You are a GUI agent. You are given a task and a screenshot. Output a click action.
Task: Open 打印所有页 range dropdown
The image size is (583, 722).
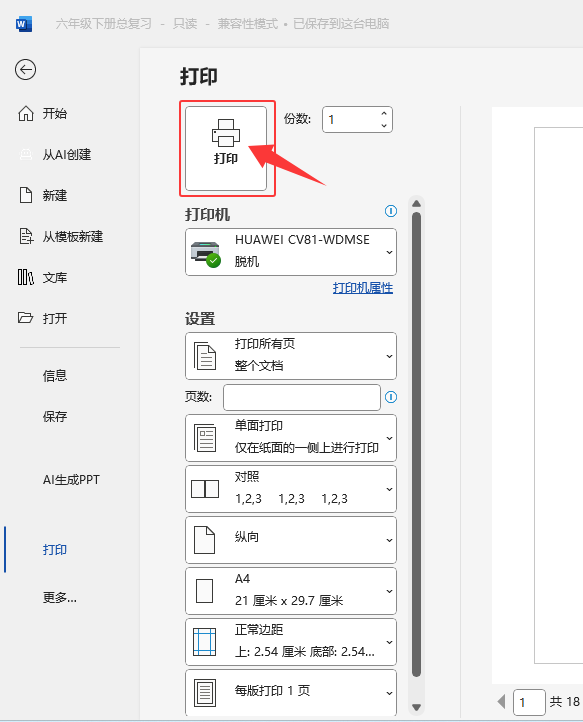coord(291,356)
